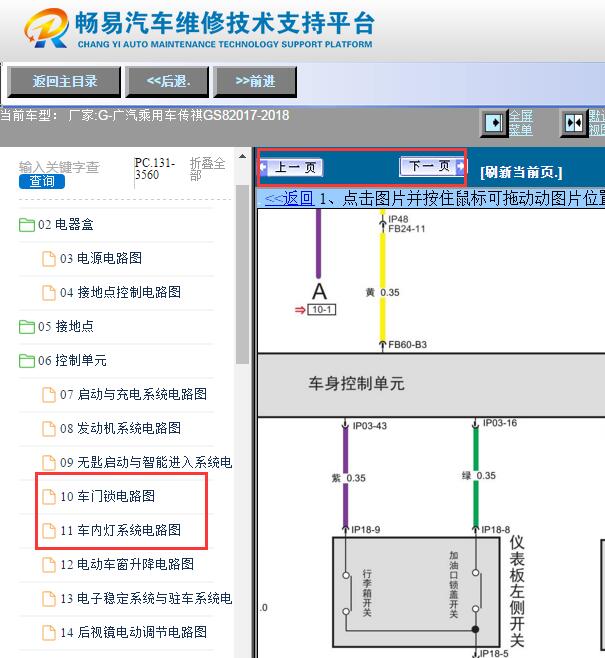Click page icon beside 07 启动与充电系统
The width and height of the screenshot is (605, 658).
click(x=49, y=395)
